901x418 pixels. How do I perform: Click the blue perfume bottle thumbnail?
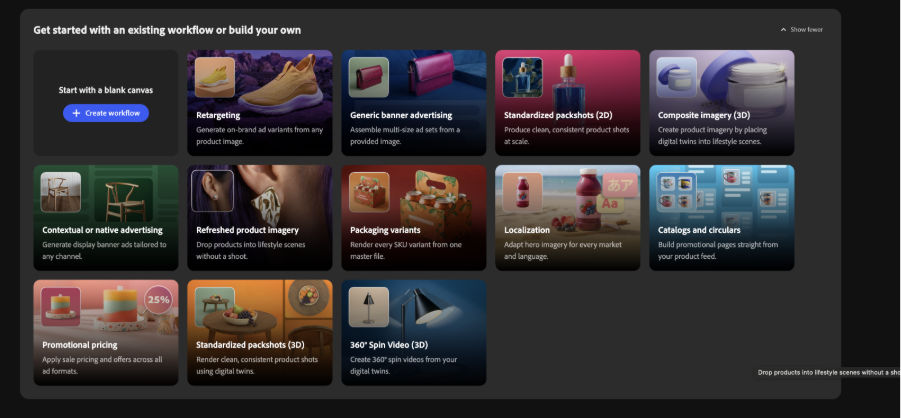coord(523,78)
